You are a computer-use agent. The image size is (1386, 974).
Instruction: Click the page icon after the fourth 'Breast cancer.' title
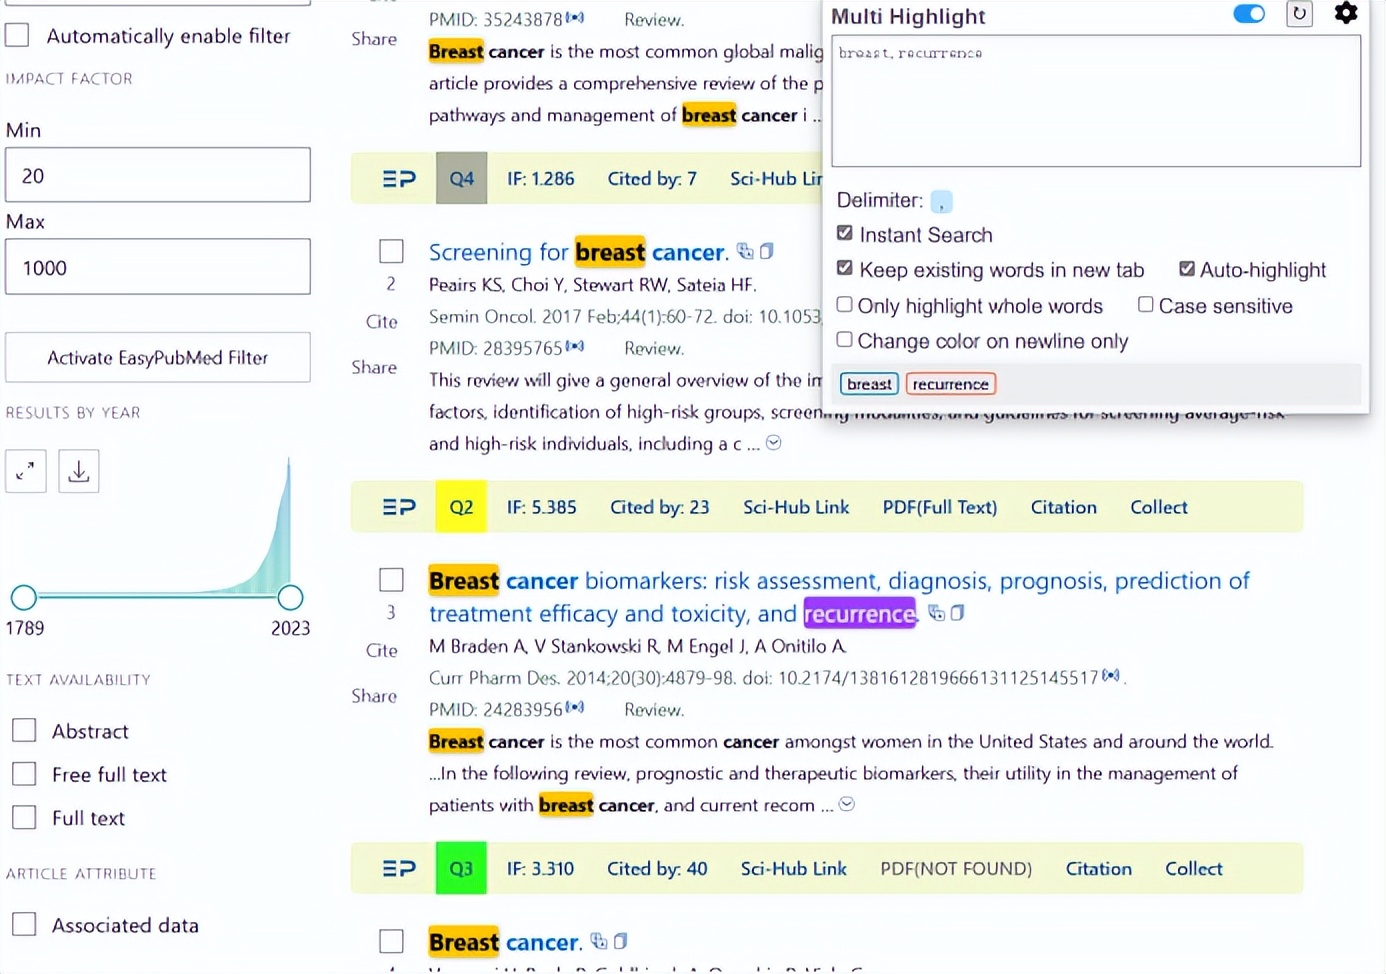click(x=620, y=941)
